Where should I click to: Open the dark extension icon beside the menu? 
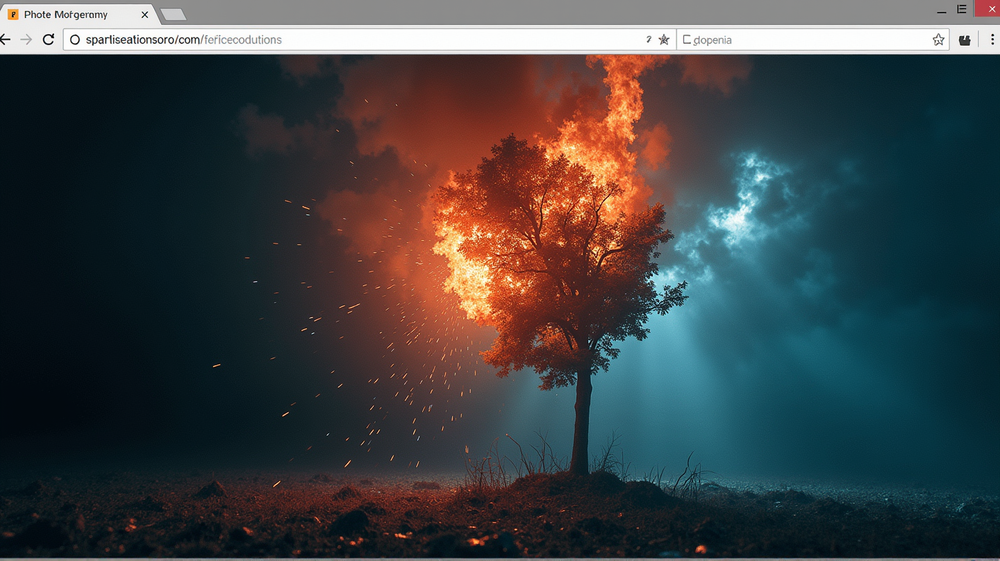coord(965,40)
